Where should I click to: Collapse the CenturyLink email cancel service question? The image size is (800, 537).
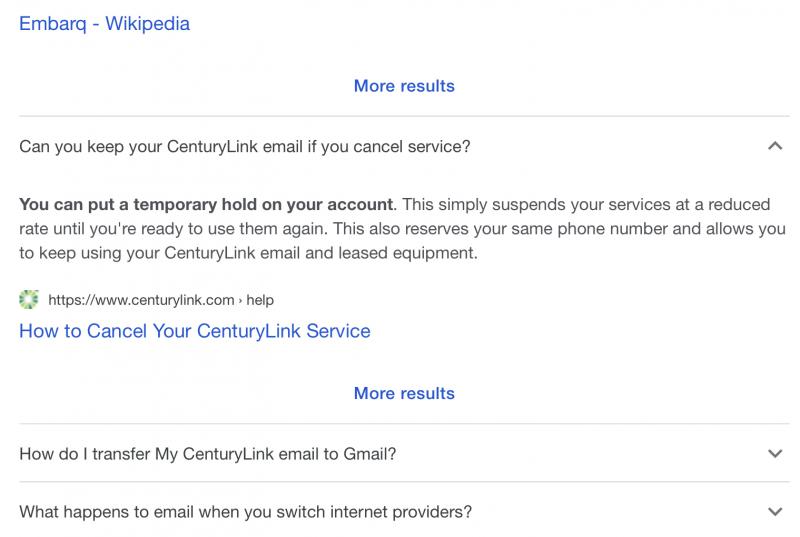(404, 146)
